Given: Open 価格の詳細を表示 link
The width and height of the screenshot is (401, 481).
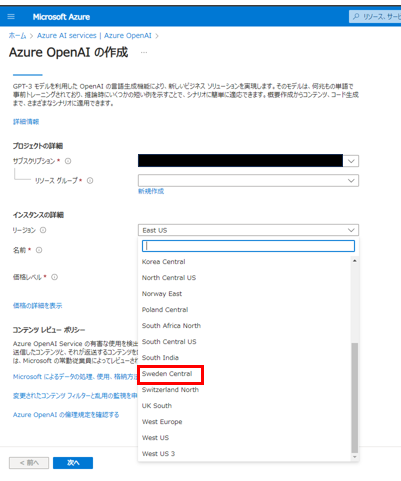Looking at the screenshot, I should pyautogui.click(x=37, y=306).
